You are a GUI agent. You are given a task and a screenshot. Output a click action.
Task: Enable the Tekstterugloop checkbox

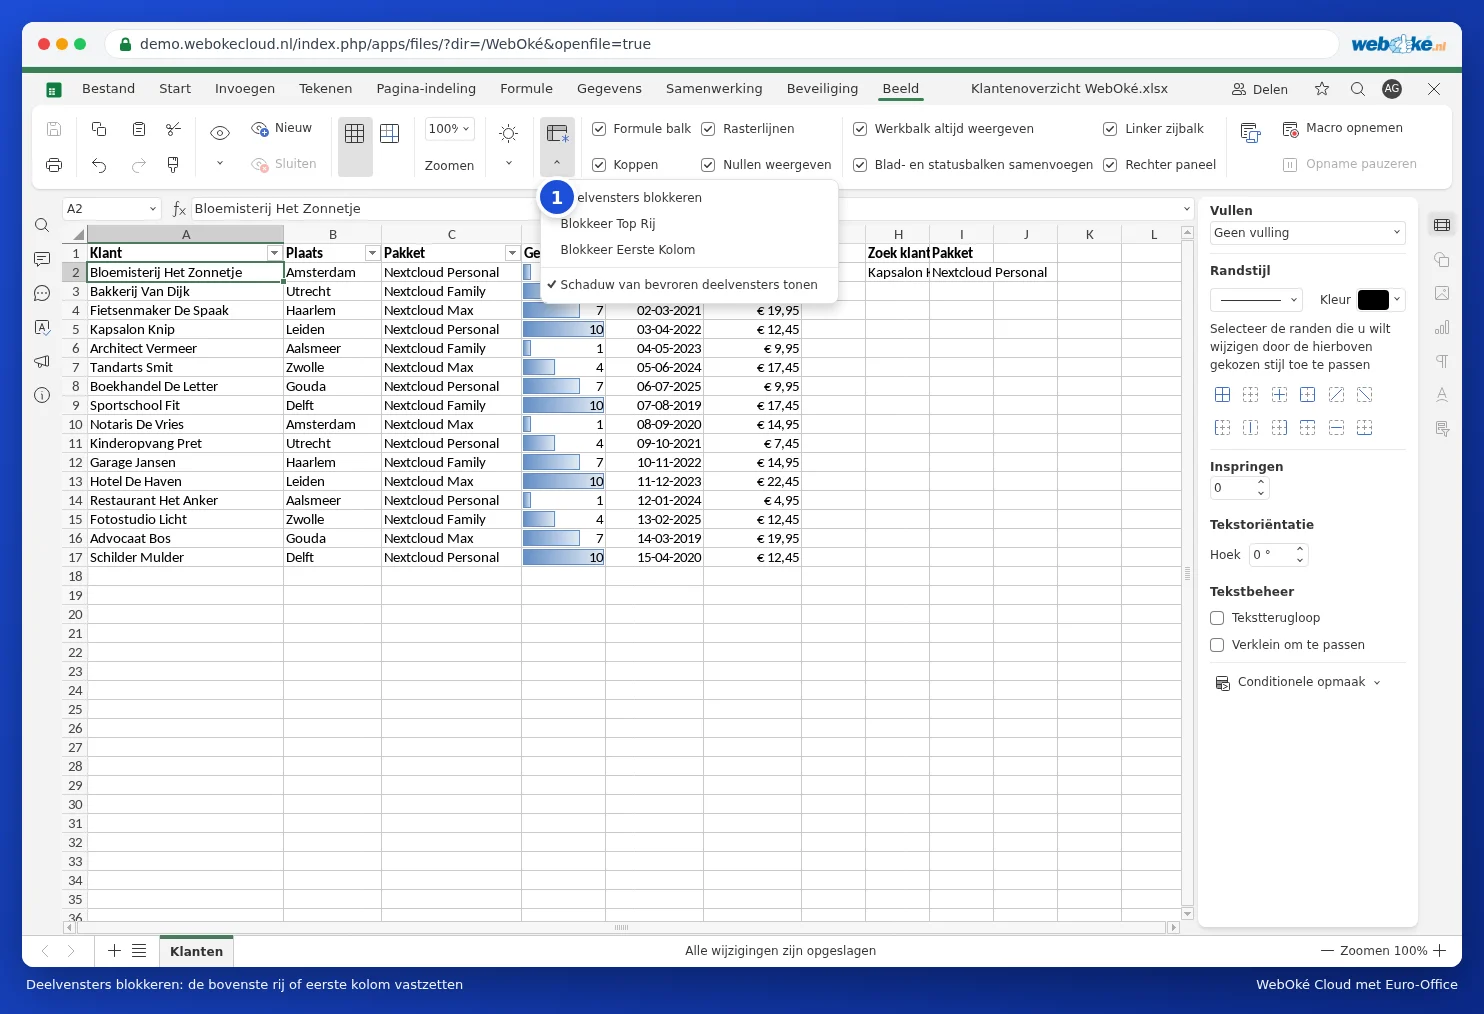point(1217,618)
